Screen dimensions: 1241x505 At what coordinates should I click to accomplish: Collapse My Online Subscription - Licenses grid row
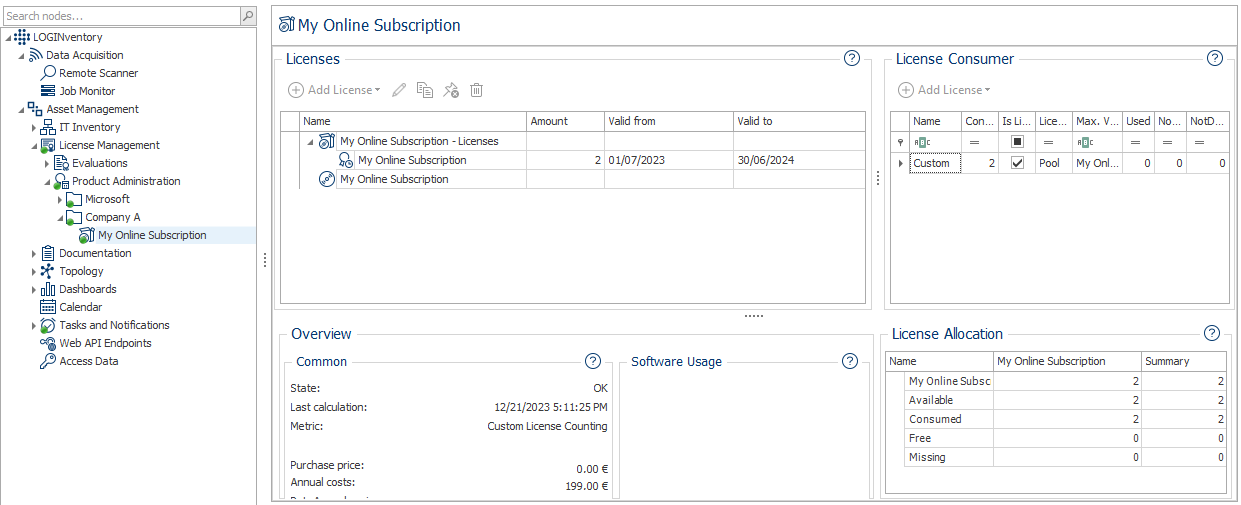(310, 141)
